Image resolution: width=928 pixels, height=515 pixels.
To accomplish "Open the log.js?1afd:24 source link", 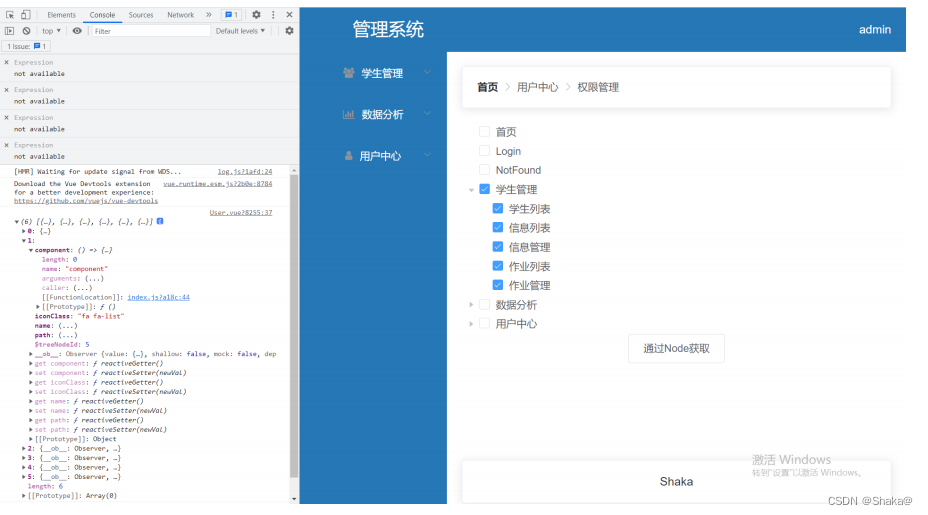I will (245, 172).
